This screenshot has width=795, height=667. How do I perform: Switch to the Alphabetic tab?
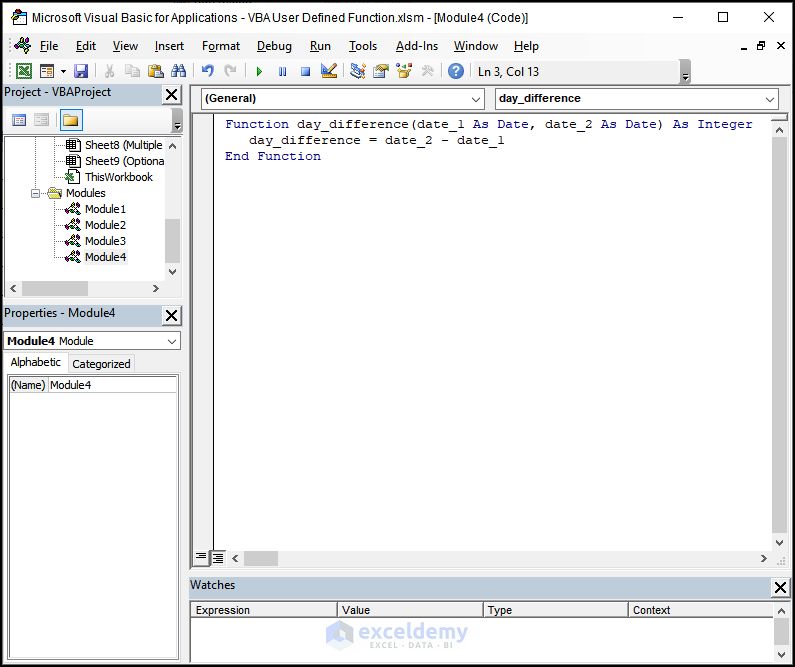(35, 362)
